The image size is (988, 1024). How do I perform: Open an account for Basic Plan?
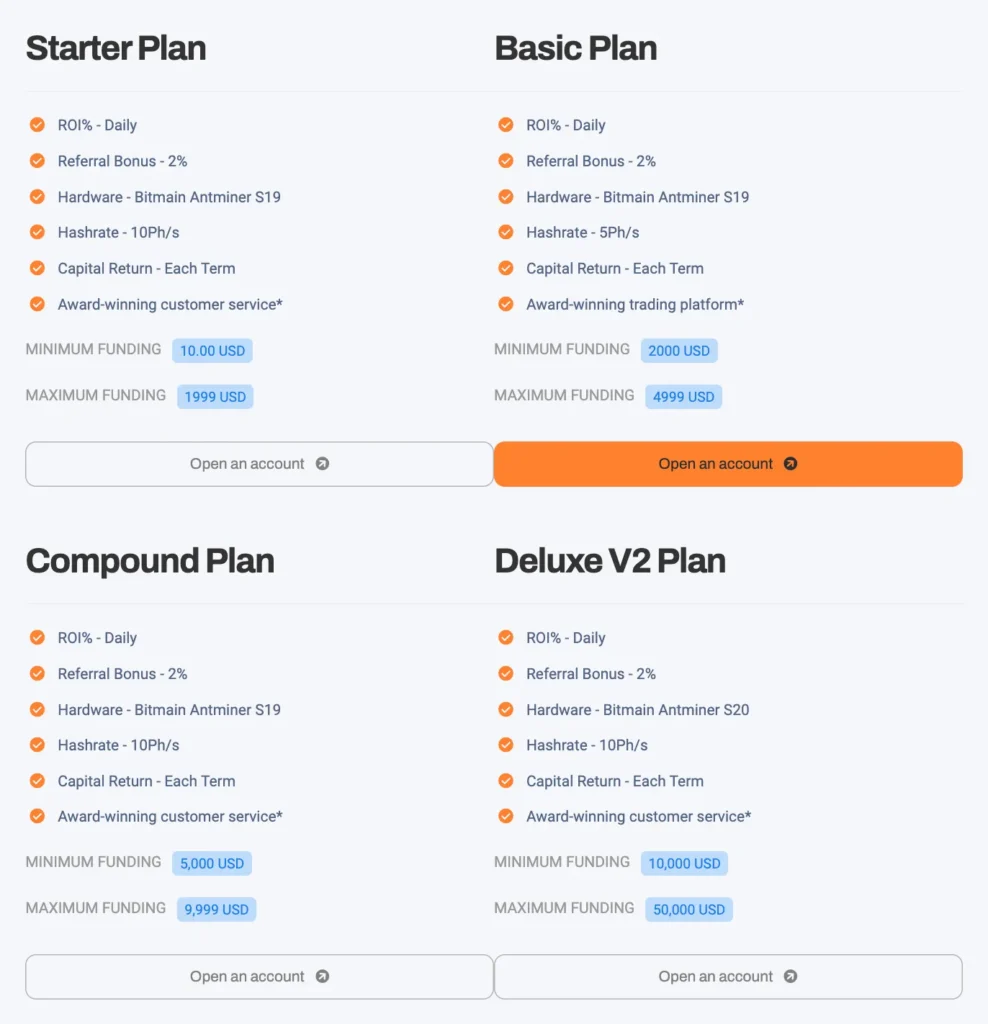click(x=727, y=464)
